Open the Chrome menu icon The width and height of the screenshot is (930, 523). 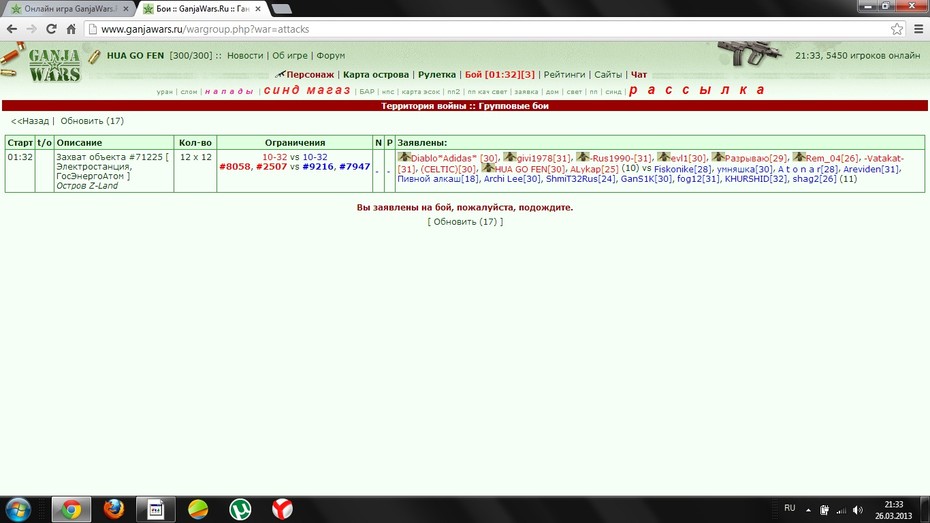point(918,29)
